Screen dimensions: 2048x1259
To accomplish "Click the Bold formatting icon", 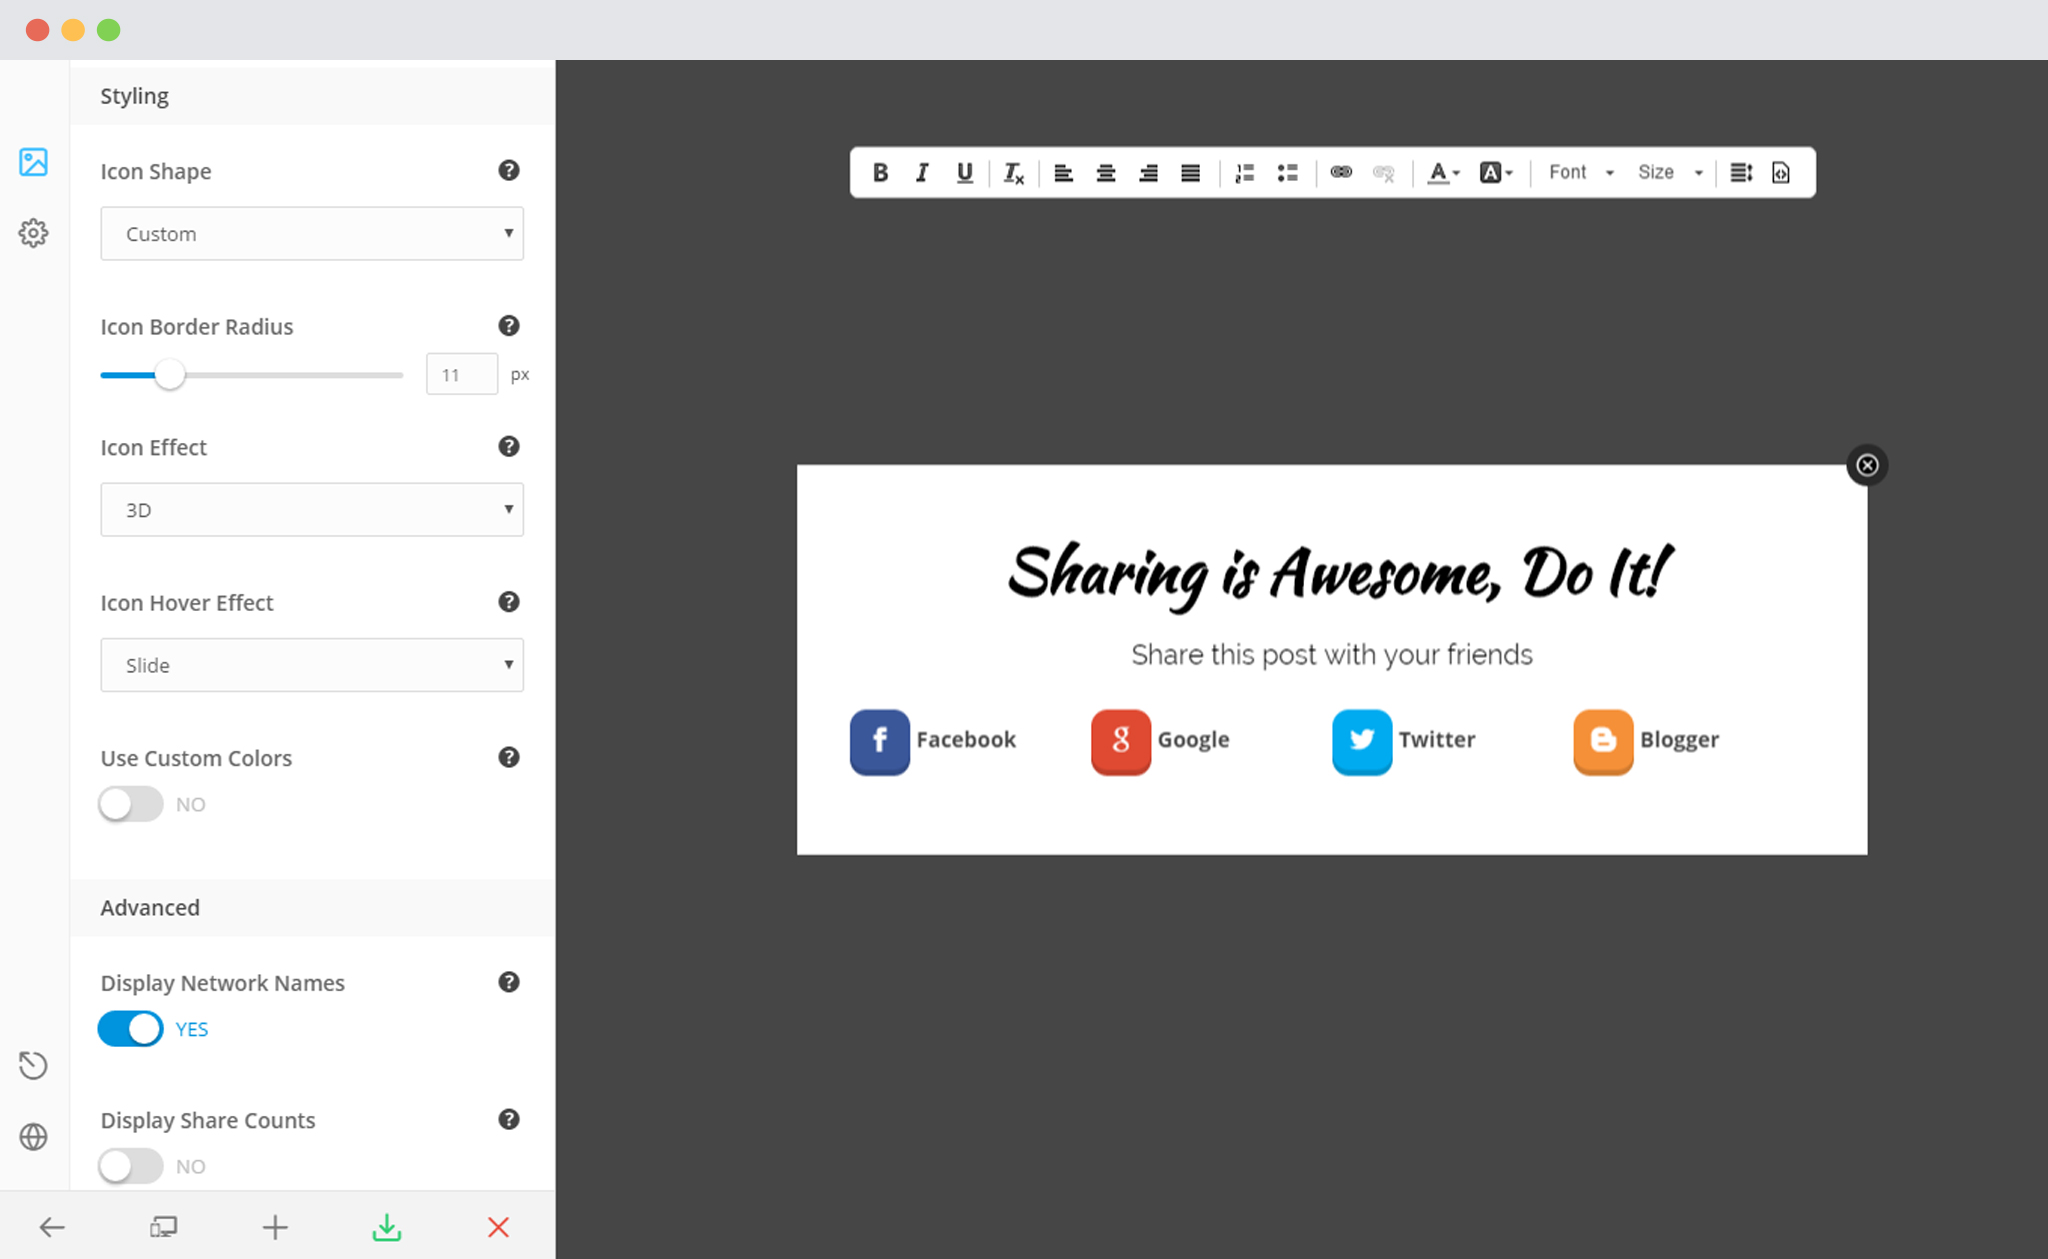I will click(879, 173).
